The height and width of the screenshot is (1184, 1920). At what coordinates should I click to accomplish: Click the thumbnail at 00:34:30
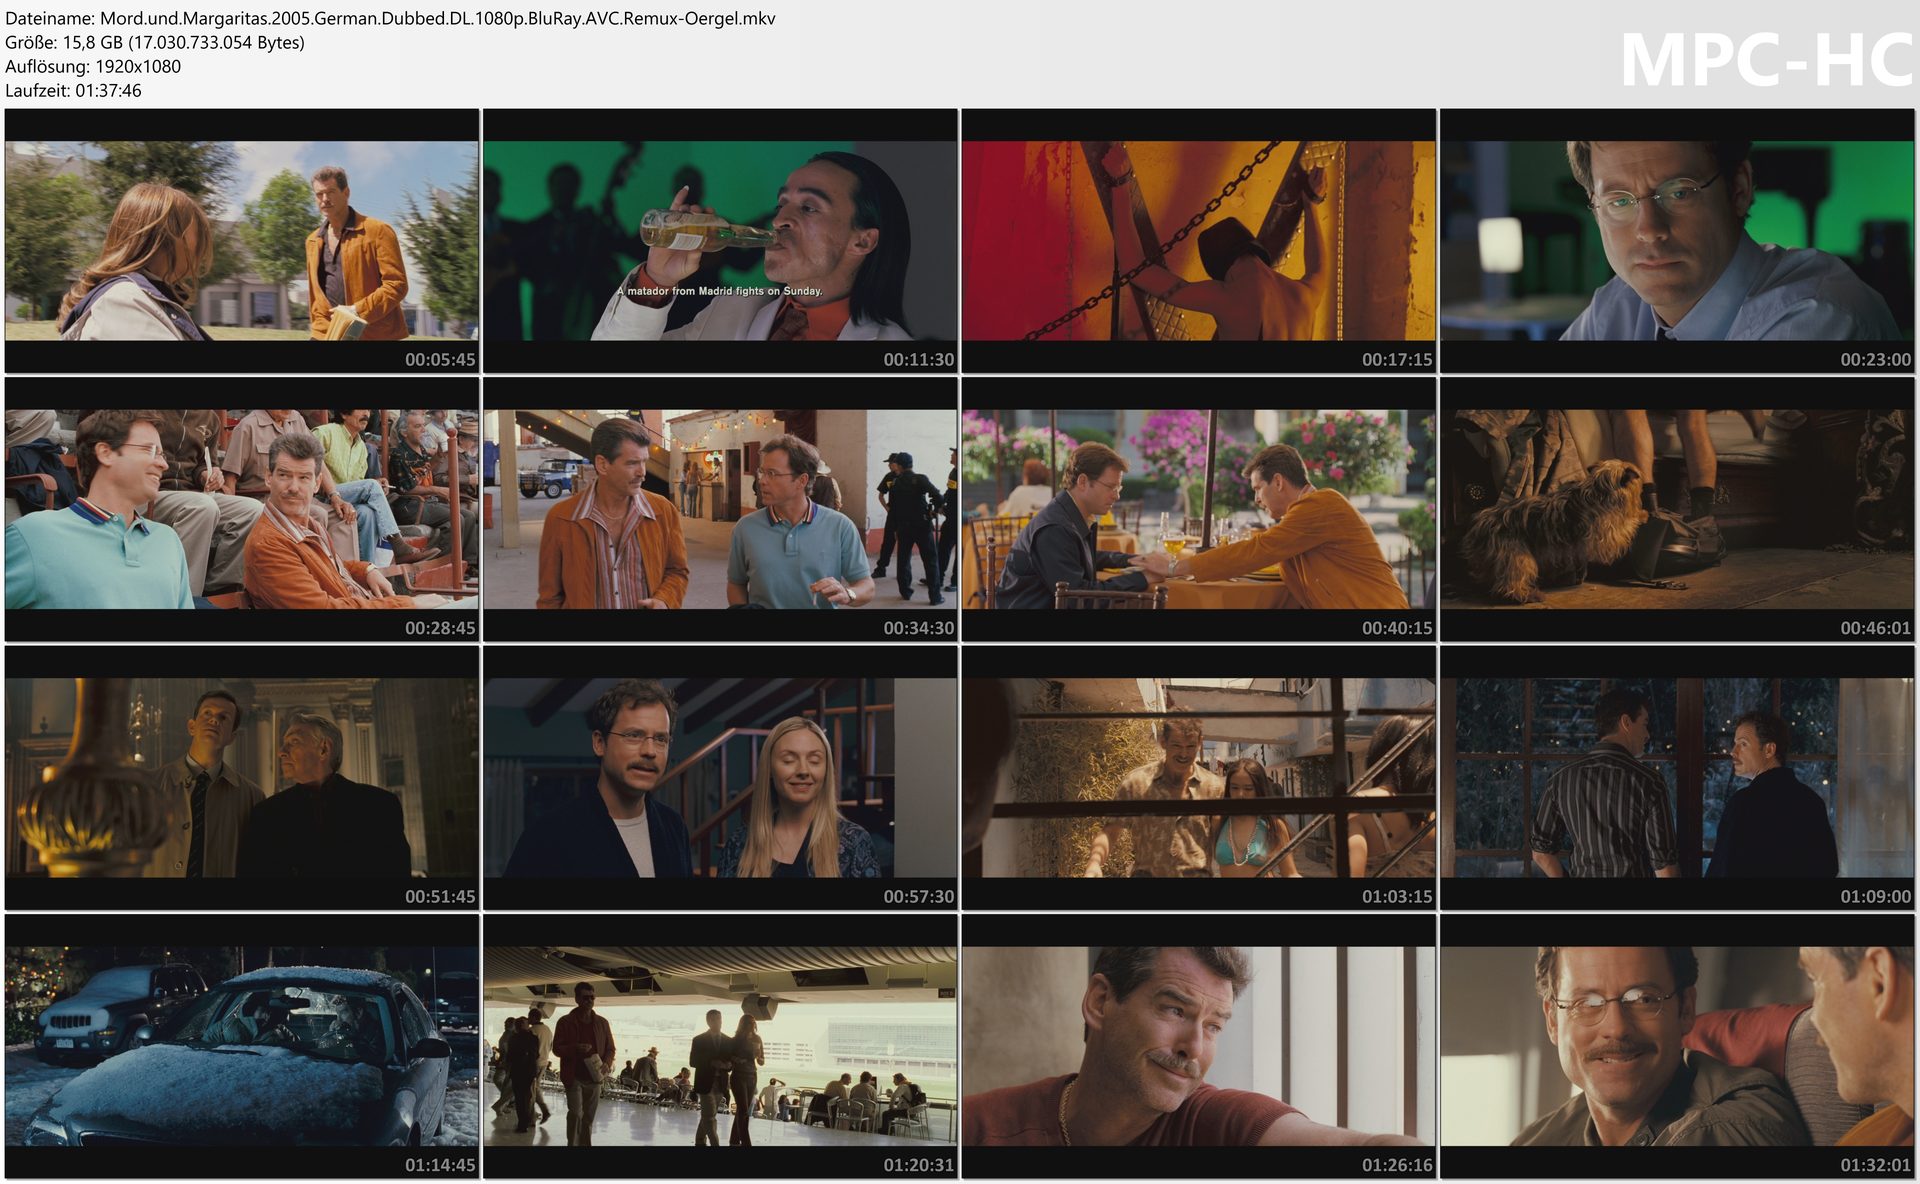pyautogui.click(x=719, y=508)
